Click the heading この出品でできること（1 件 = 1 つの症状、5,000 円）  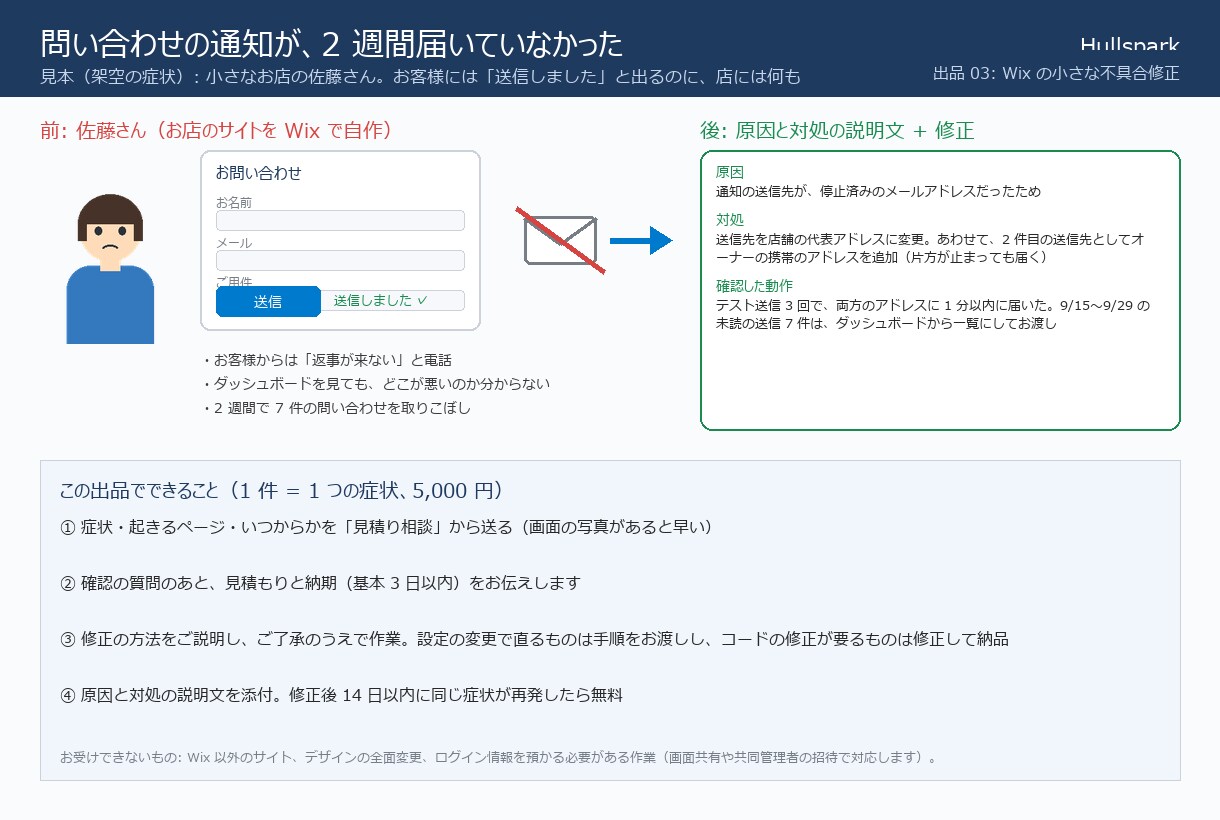coord(281,491)
